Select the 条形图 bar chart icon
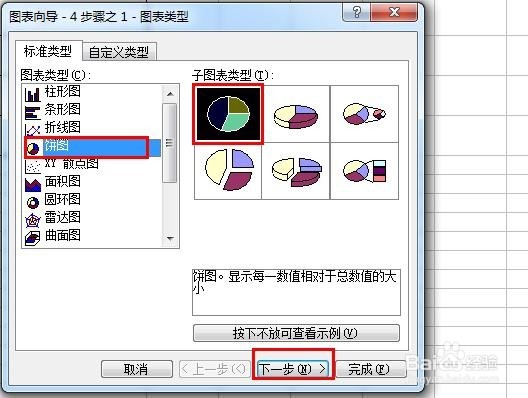Viewport: 528px width, 398px height. pos(33,112)
